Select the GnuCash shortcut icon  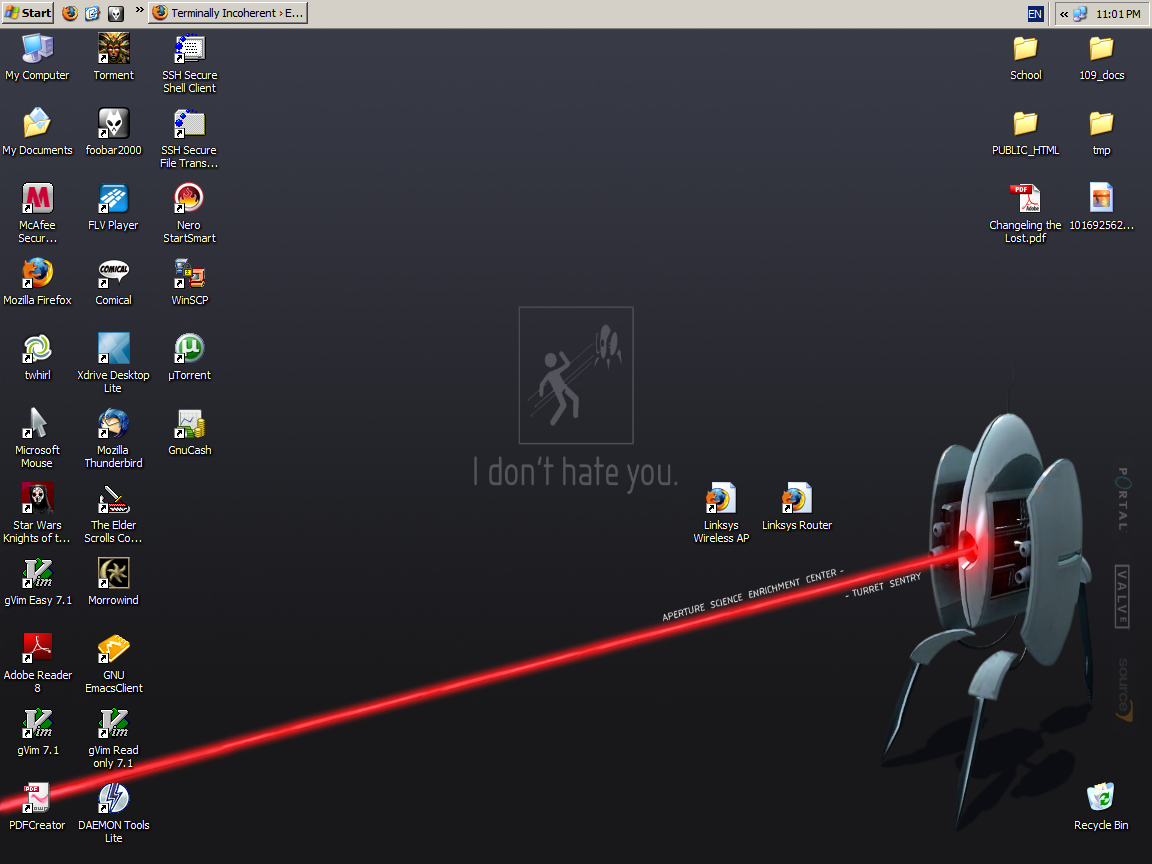click(x=189, y=424)
